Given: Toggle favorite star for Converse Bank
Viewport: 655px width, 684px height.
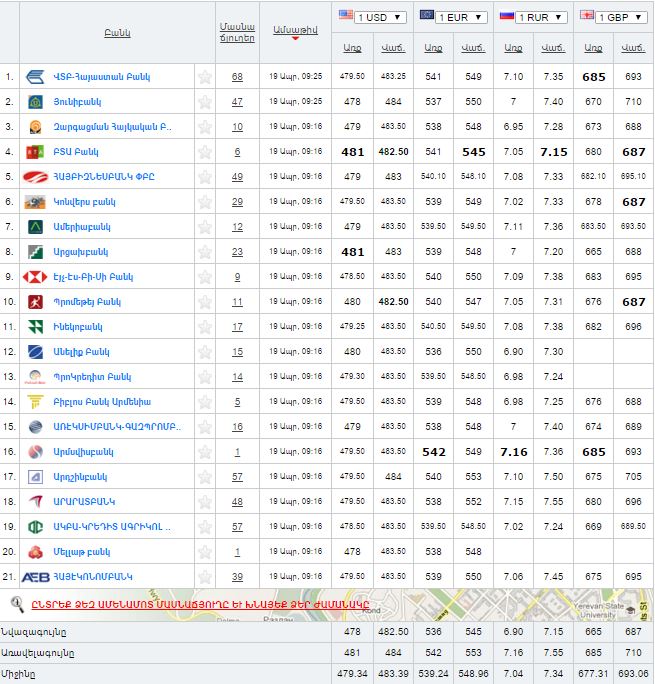Looking at the screenshot, I should click(x=205, y=202).
